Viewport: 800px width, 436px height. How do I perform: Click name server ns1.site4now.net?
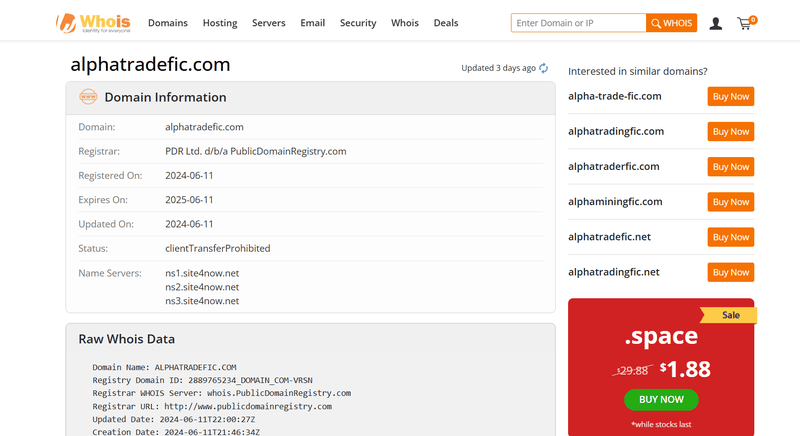coord(202,273)
